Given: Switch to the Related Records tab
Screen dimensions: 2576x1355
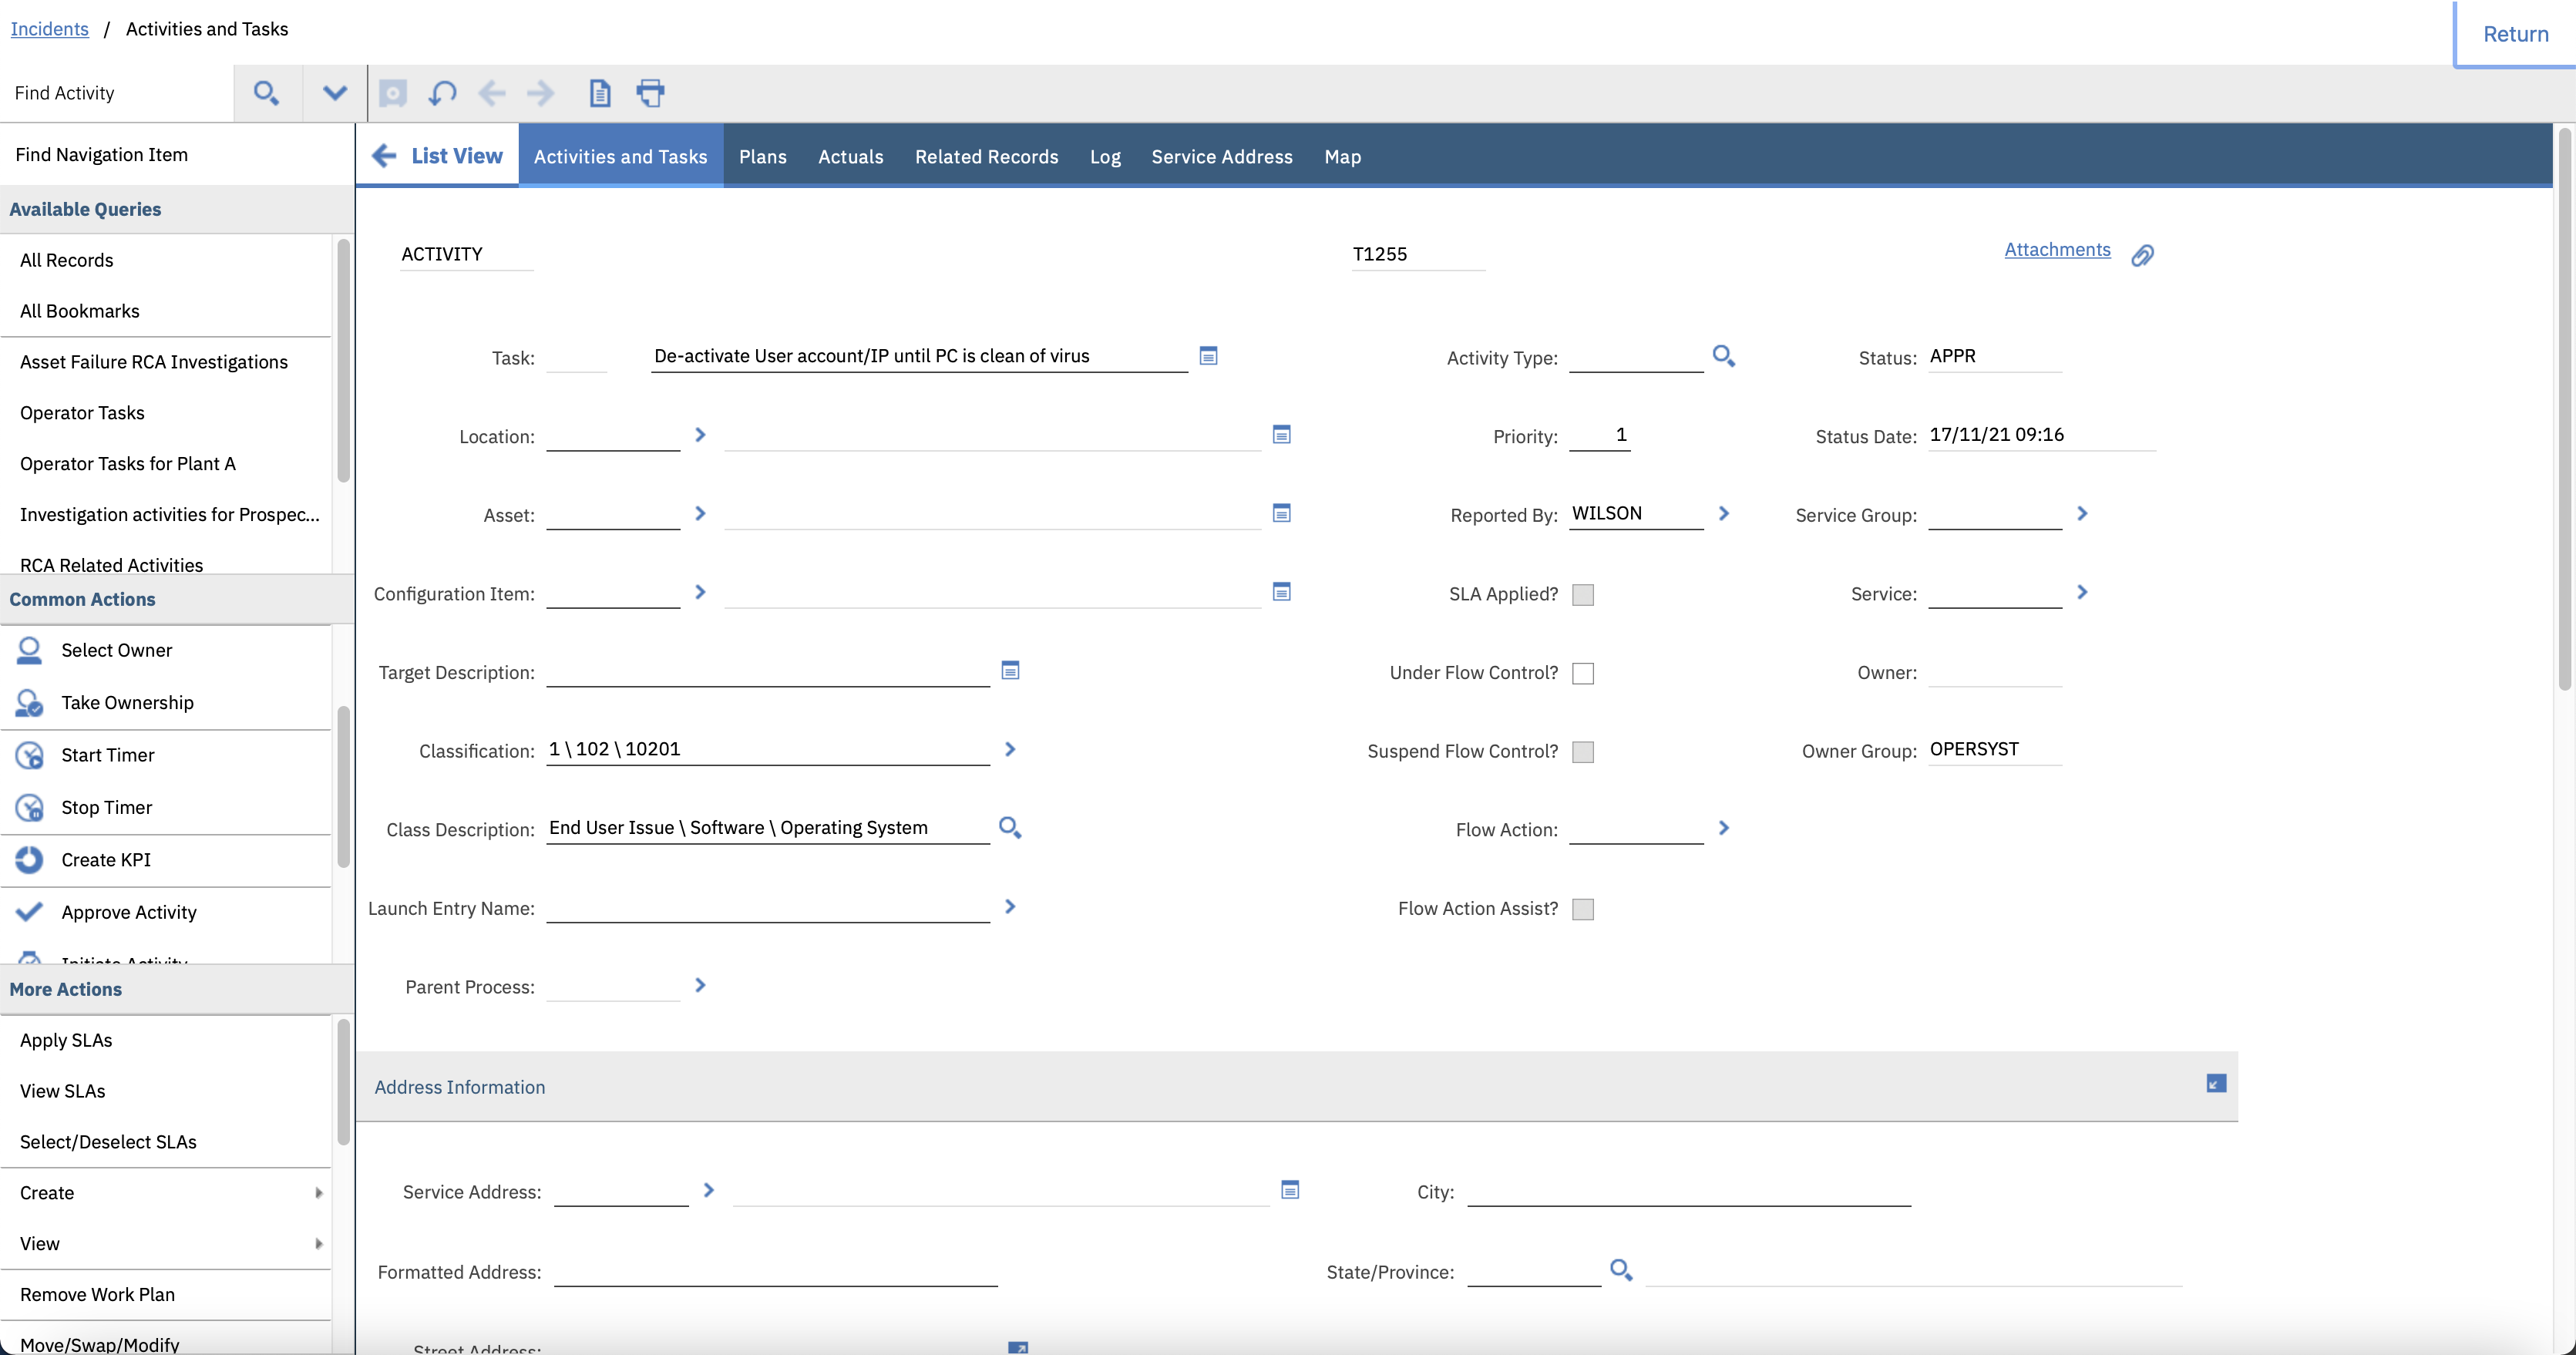Looking at the screenshot, I should tap(986, 157).
